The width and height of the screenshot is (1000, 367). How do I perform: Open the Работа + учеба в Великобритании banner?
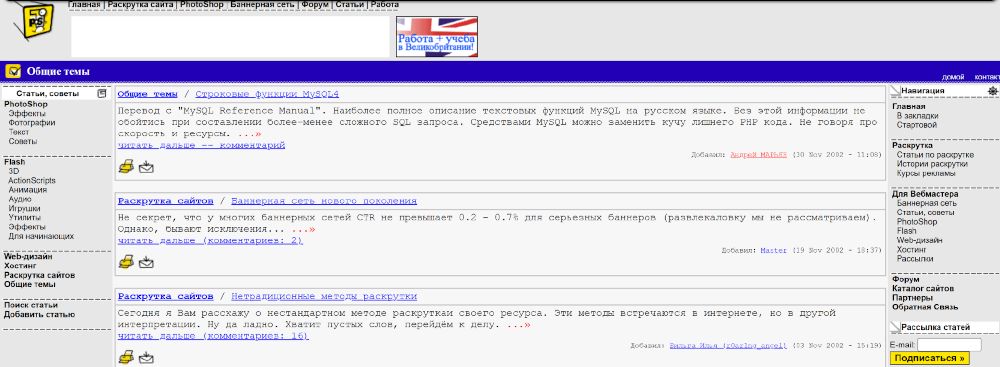pos(437,36)
